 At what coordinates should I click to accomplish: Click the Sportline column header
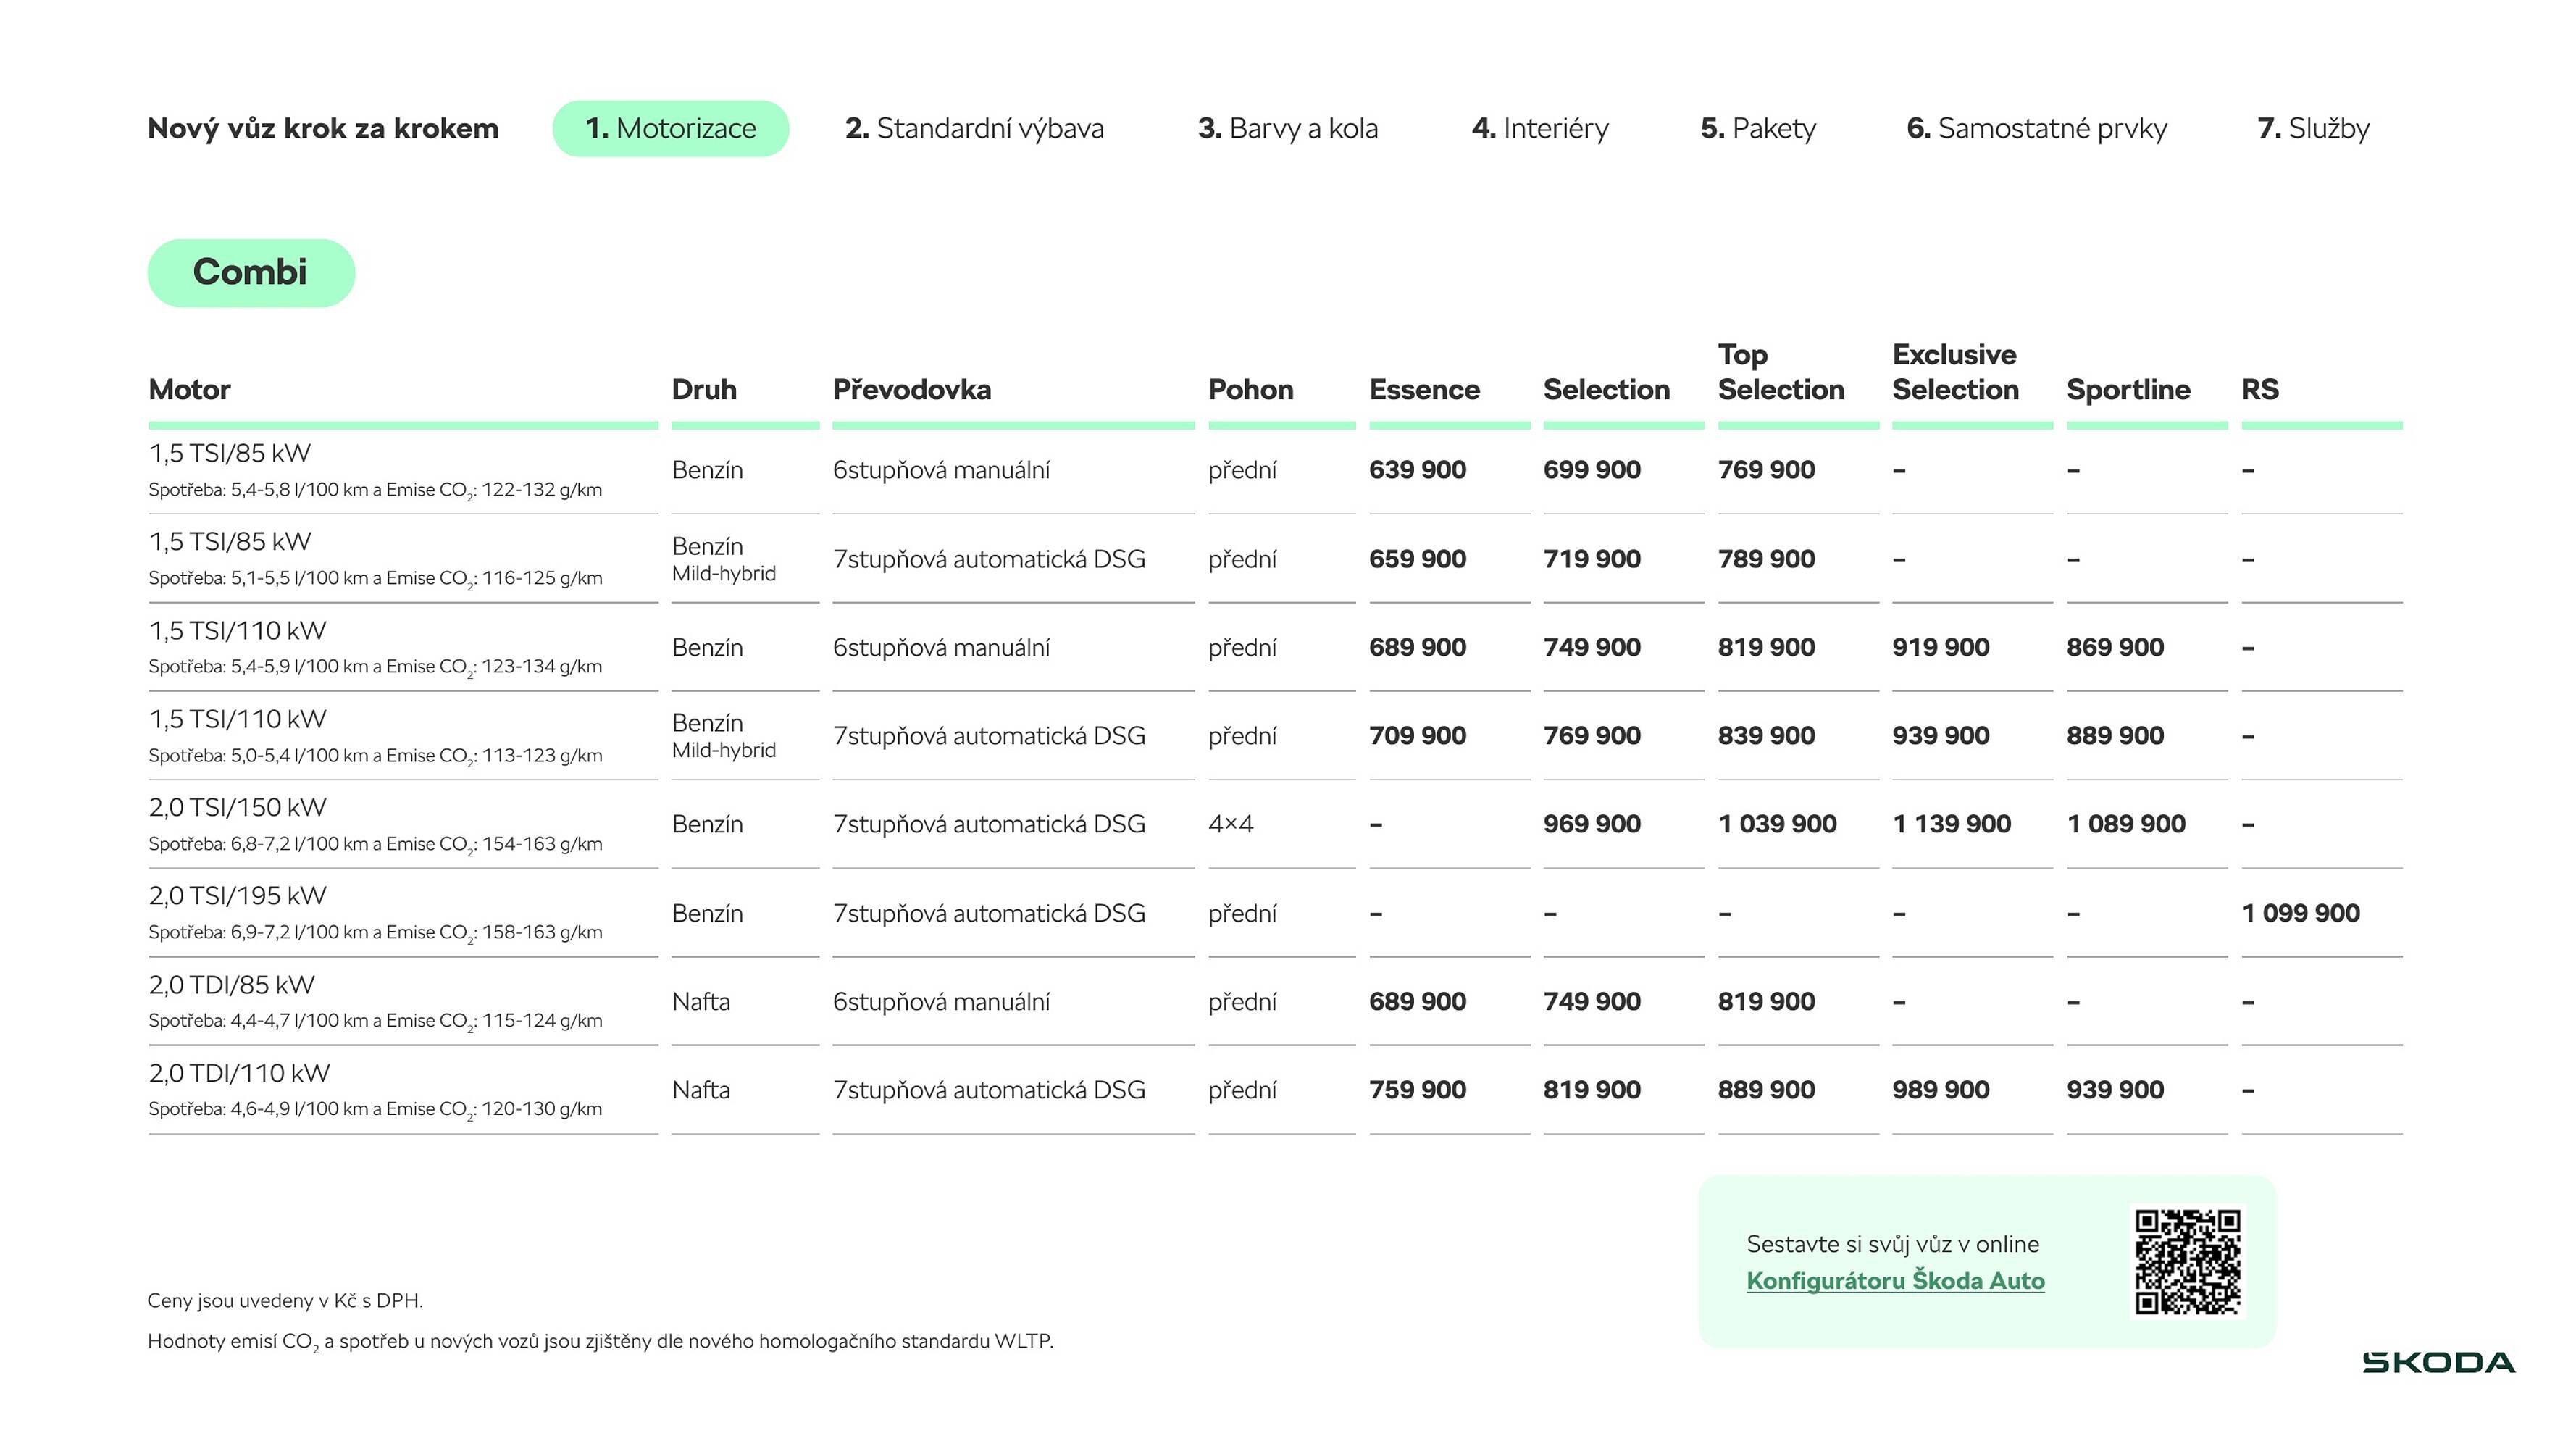(x=2128, y=389)
